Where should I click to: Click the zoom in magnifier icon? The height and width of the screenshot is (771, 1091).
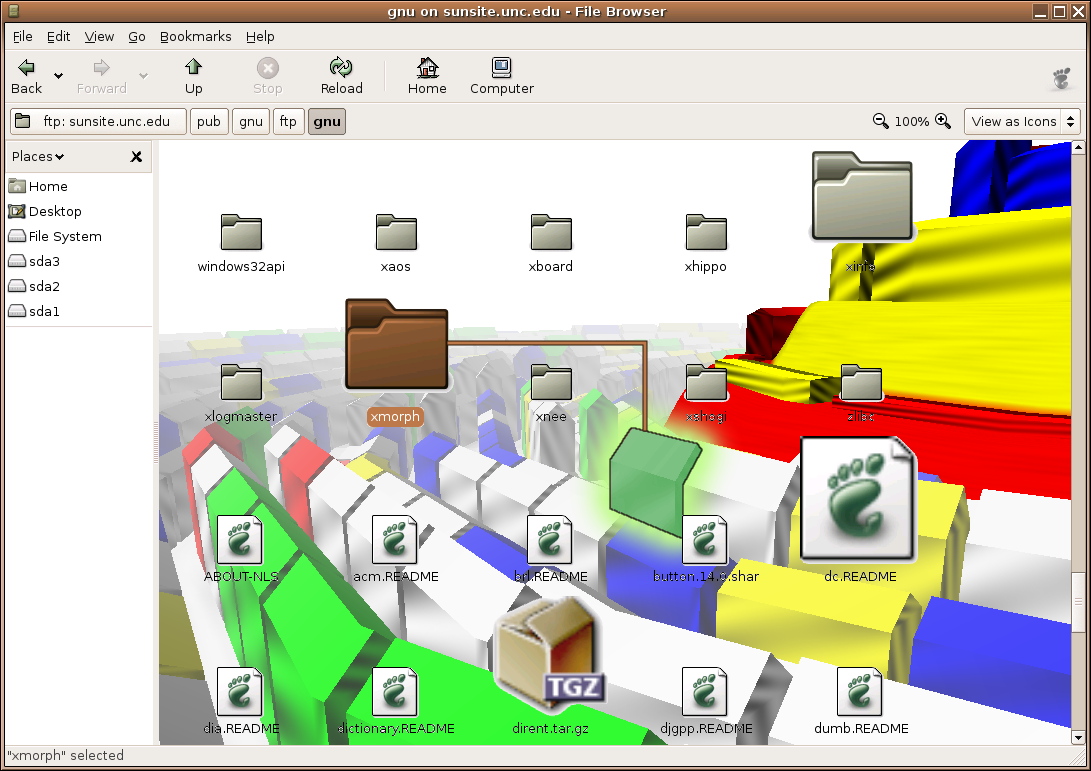click(942, 121)
